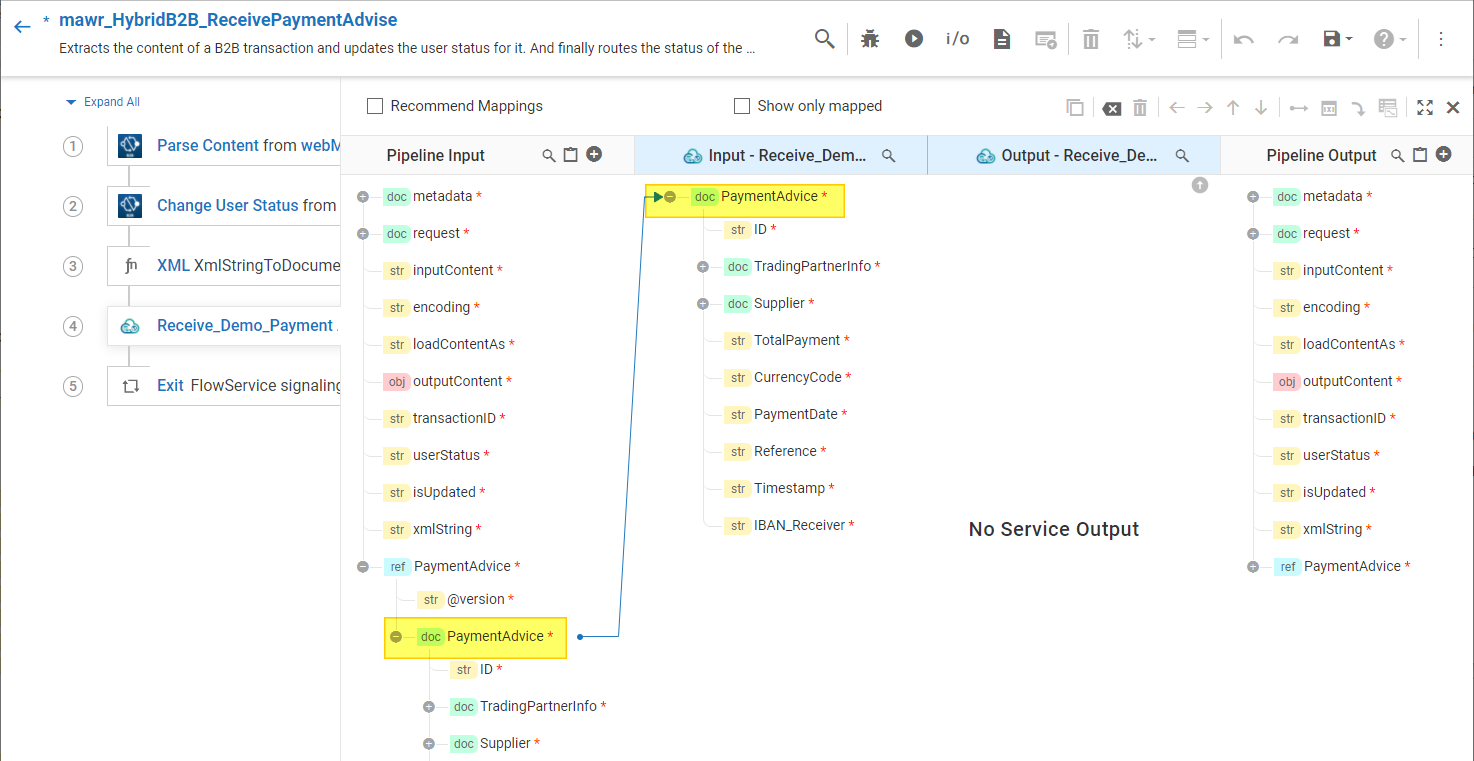Clear the mapping with the X-badge icon
Screen dimensions: 1474x761
click(x=1112, y=107)
